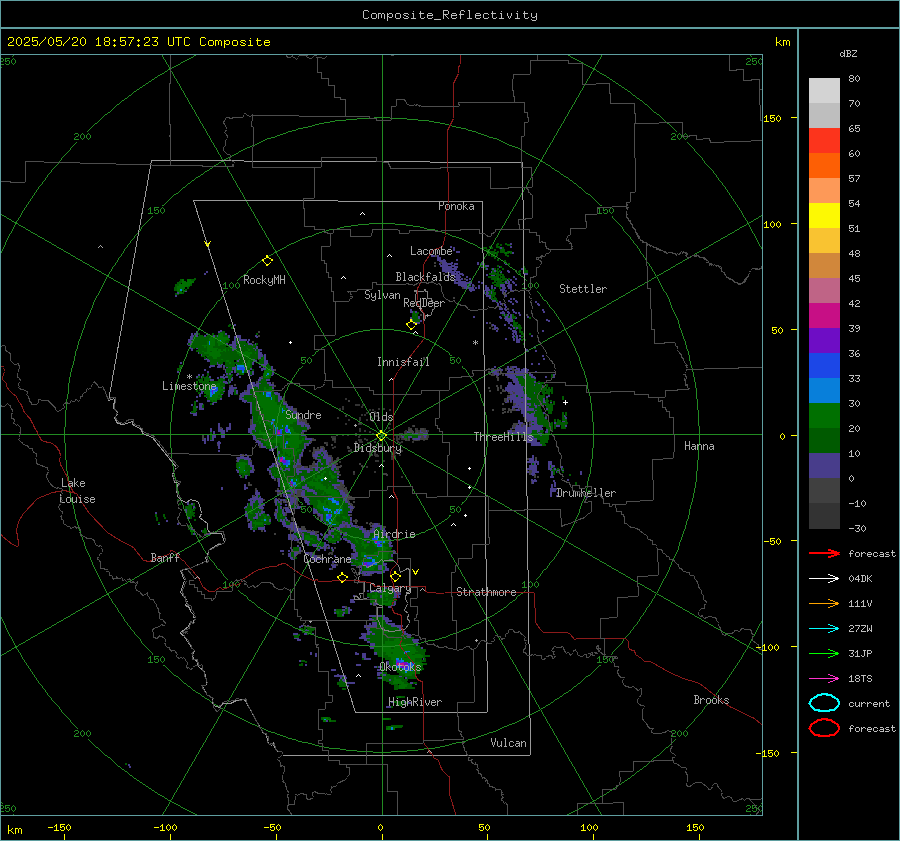Screen dimensions: 900x841
Task: Click the Innisfail city label
Action: (403, 362)
